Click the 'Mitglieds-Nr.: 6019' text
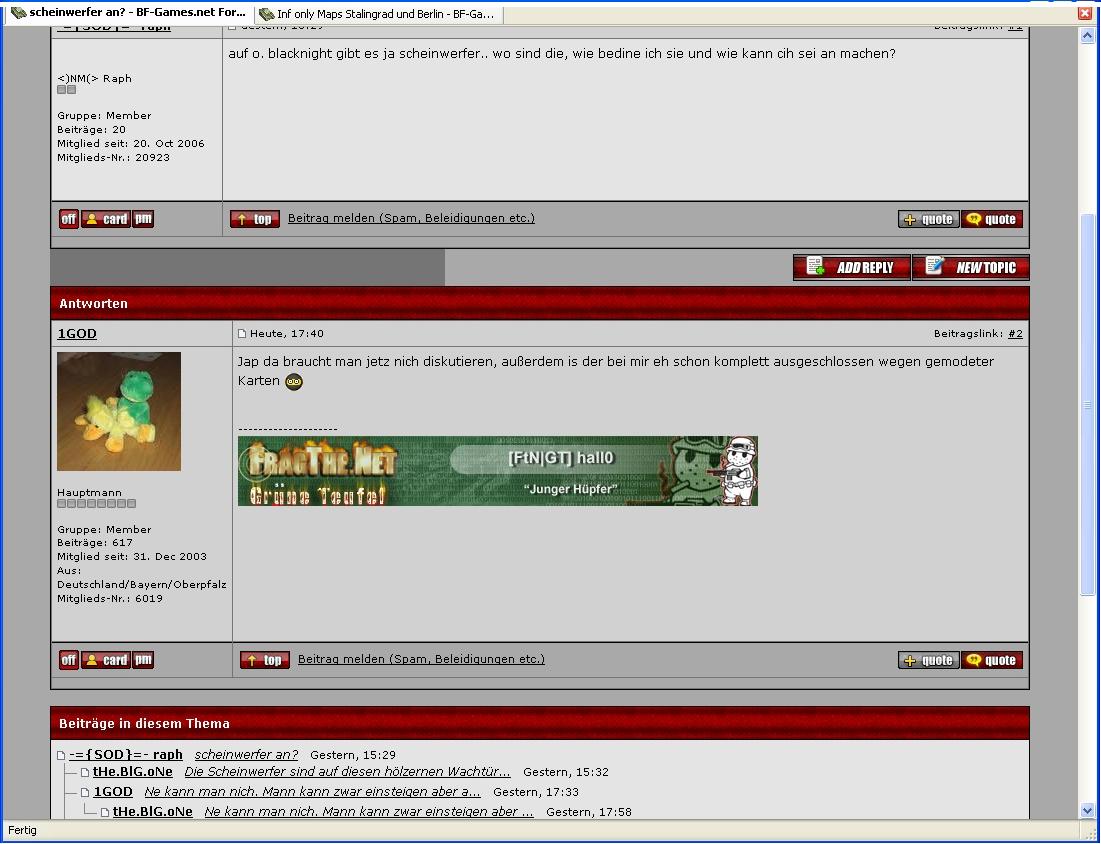 pyautogui.click(x=110, y=599)
